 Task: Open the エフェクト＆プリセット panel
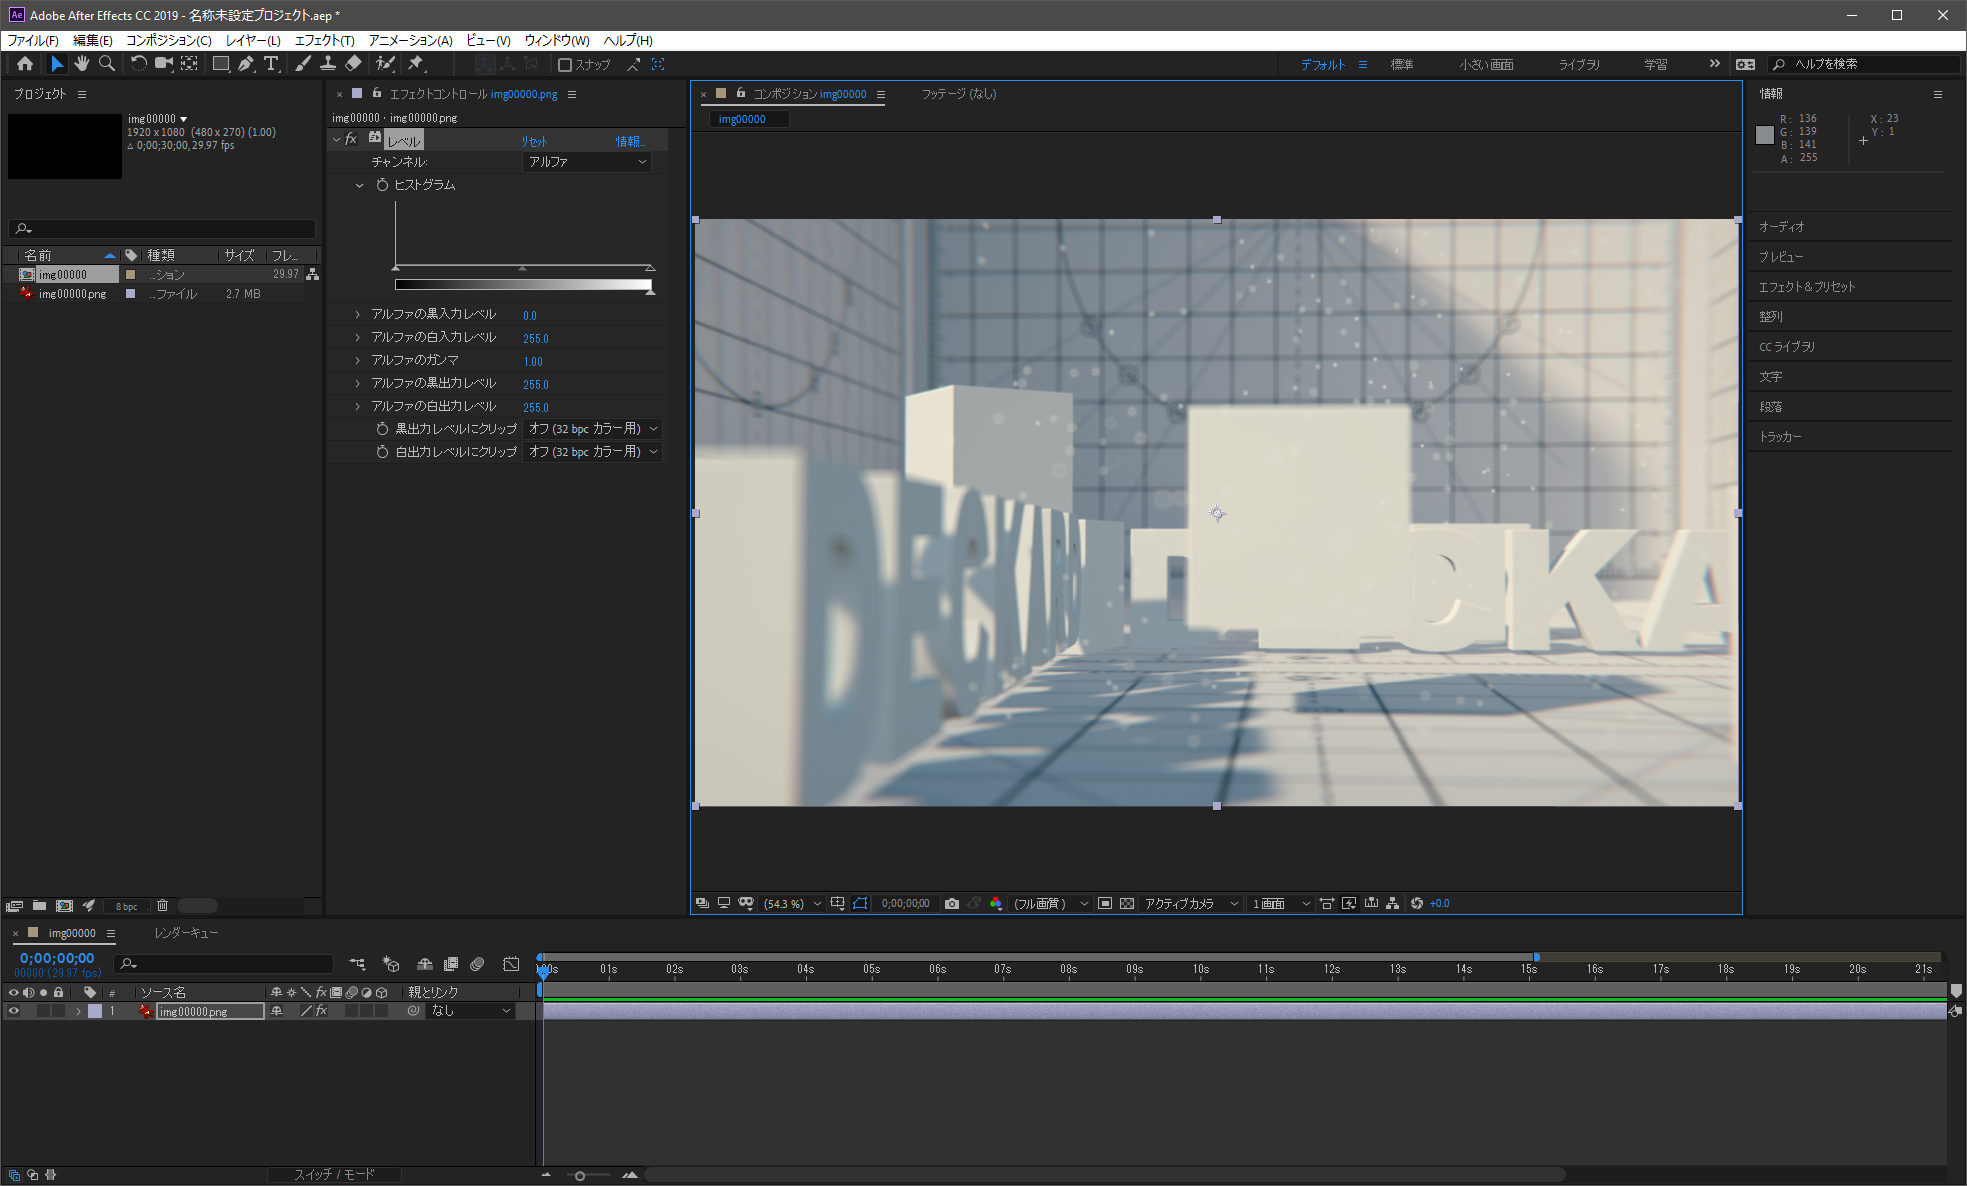(x=1806, y=287)
